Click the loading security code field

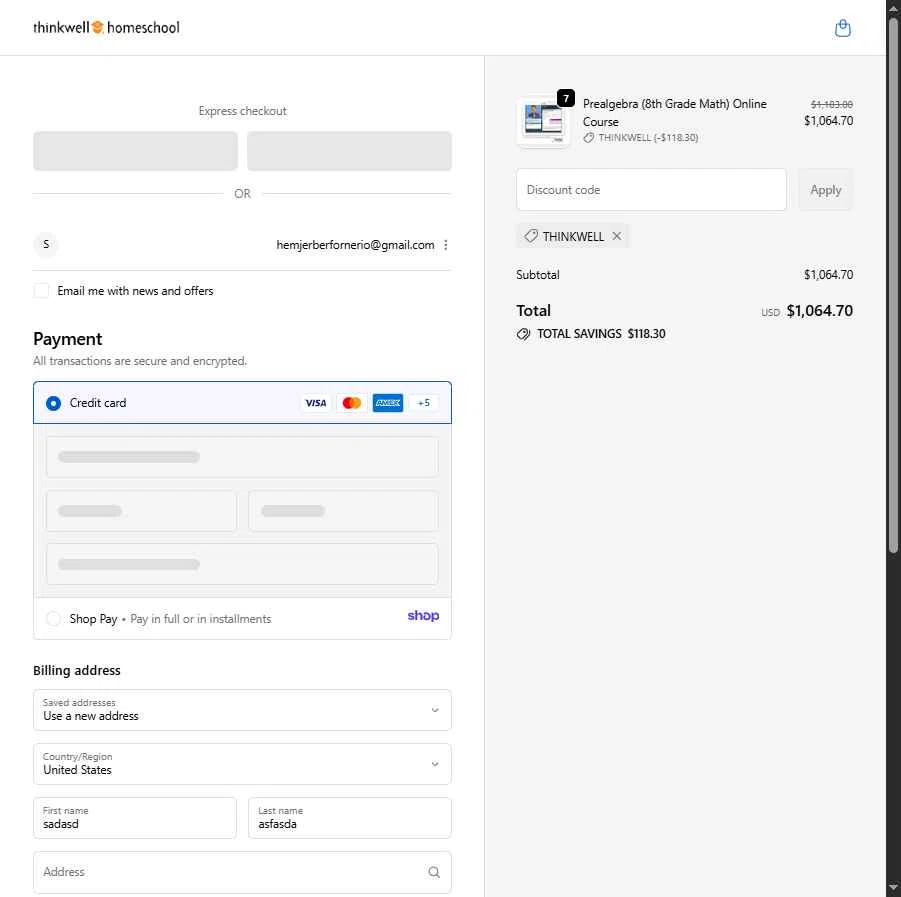click(x=344, y=511)
